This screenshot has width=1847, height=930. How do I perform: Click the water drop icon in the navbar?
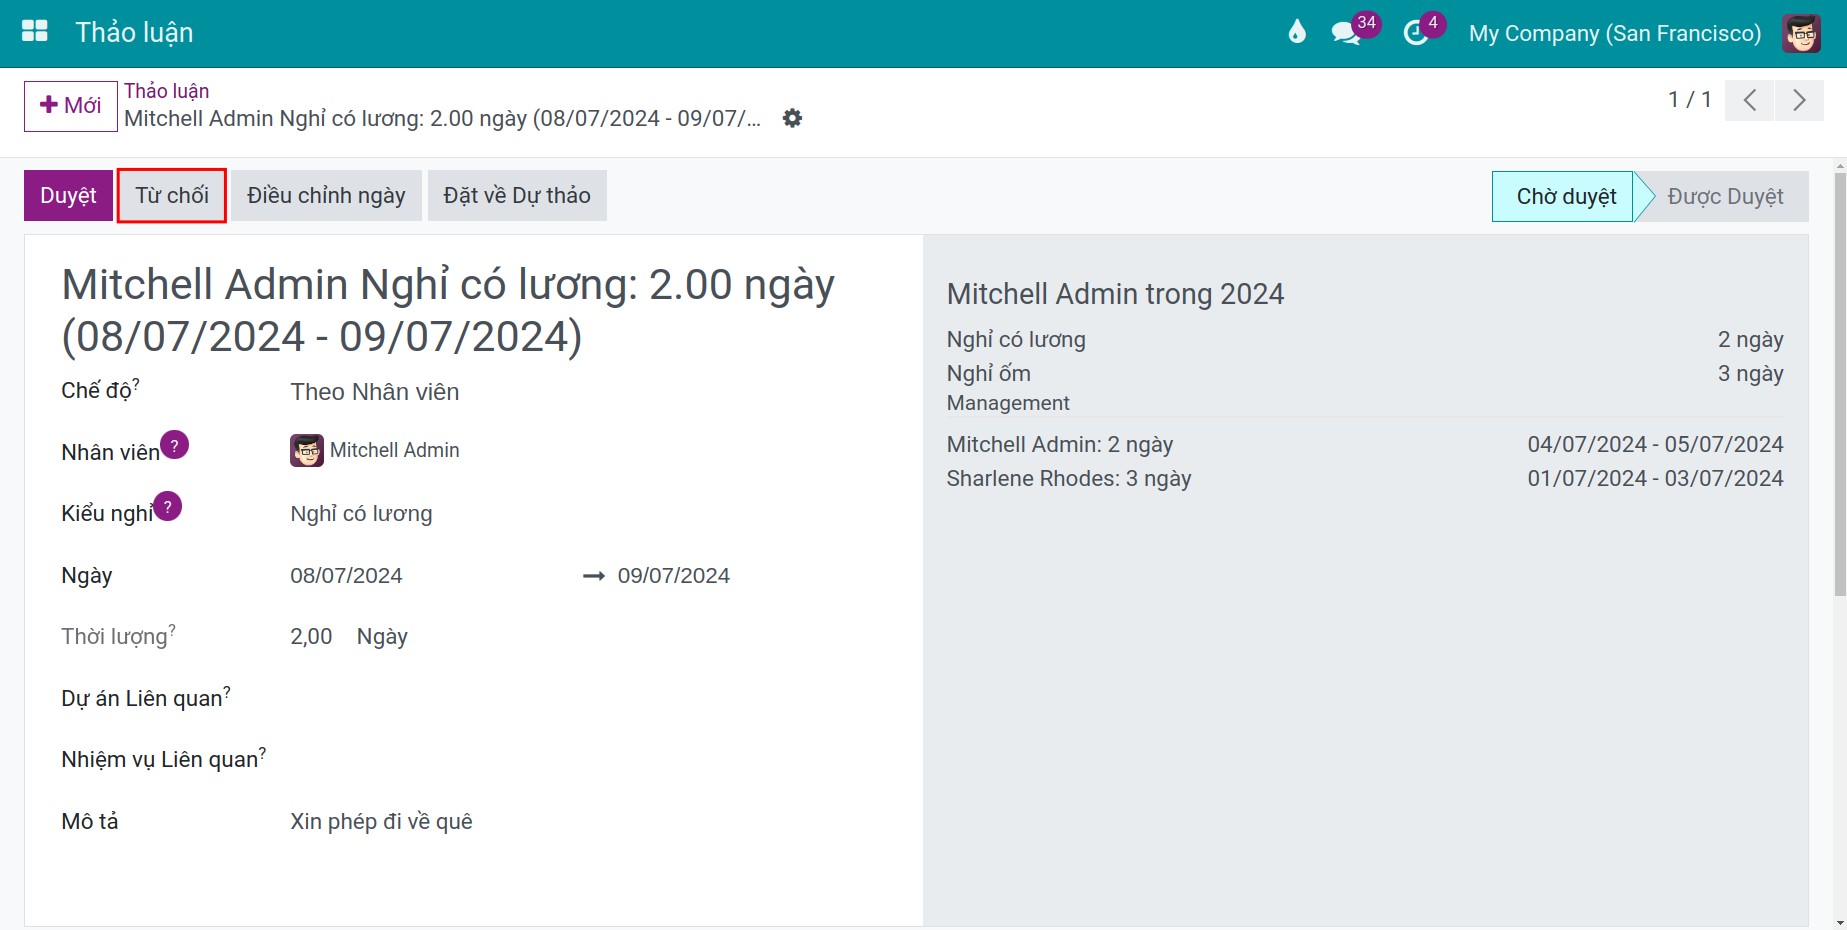pyautogui.click(x=1297, y=32)
